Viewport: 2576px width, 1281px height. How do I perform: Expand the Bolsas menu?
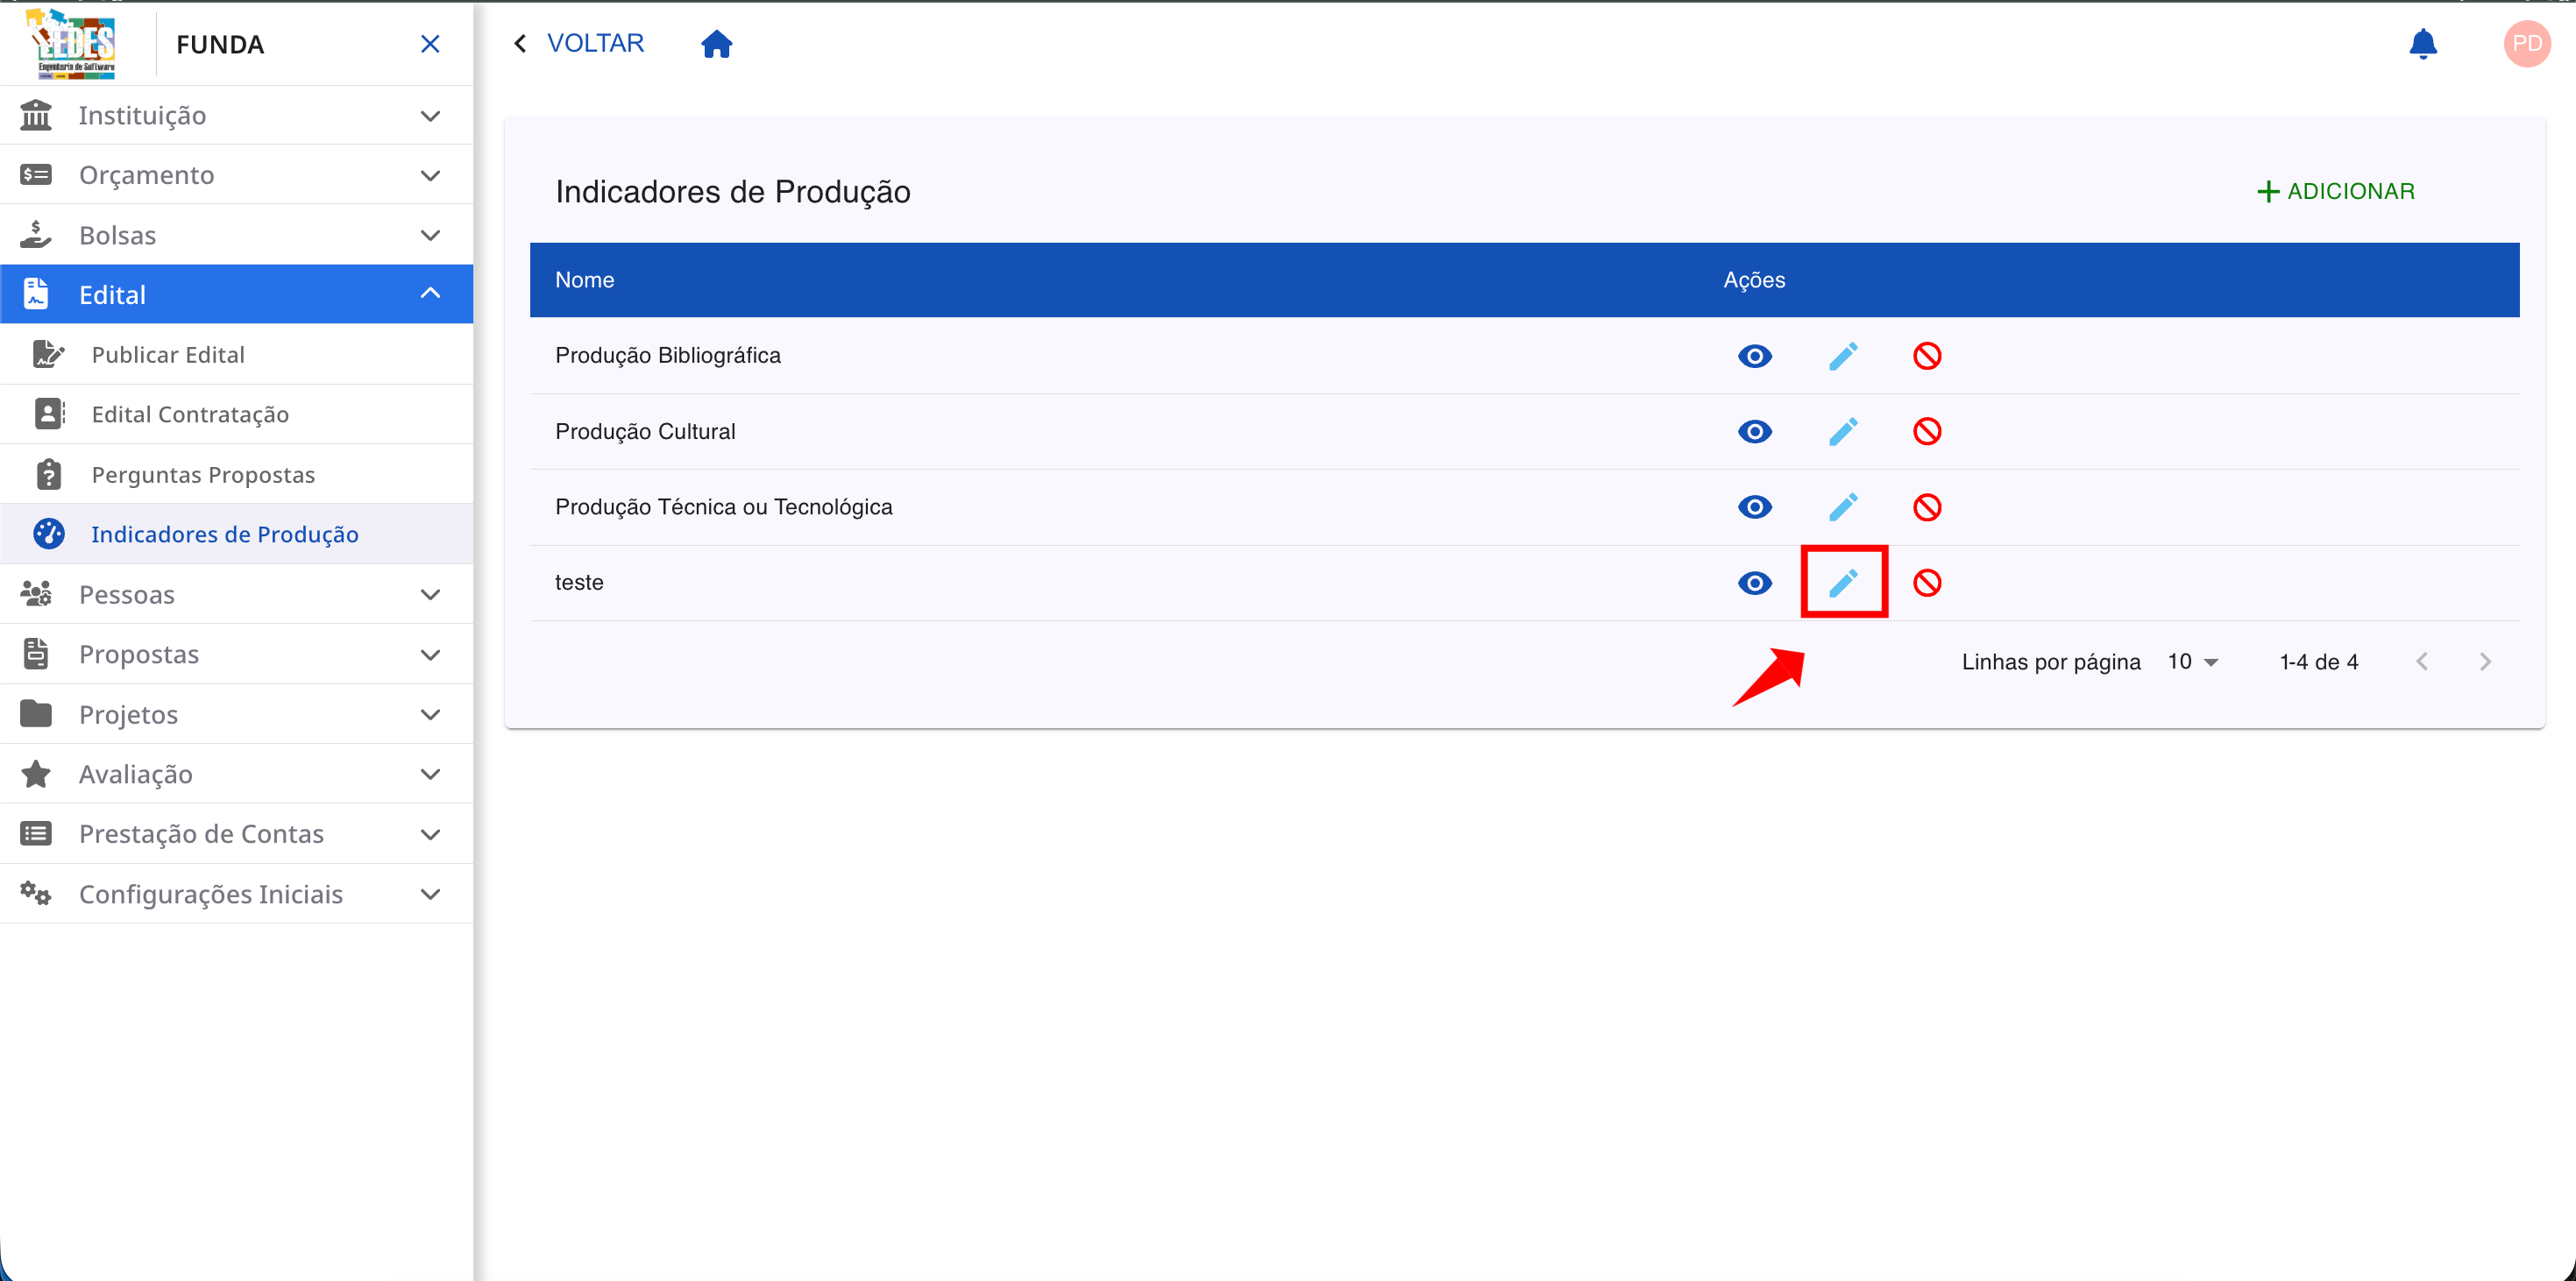click(x=237, y=235)
